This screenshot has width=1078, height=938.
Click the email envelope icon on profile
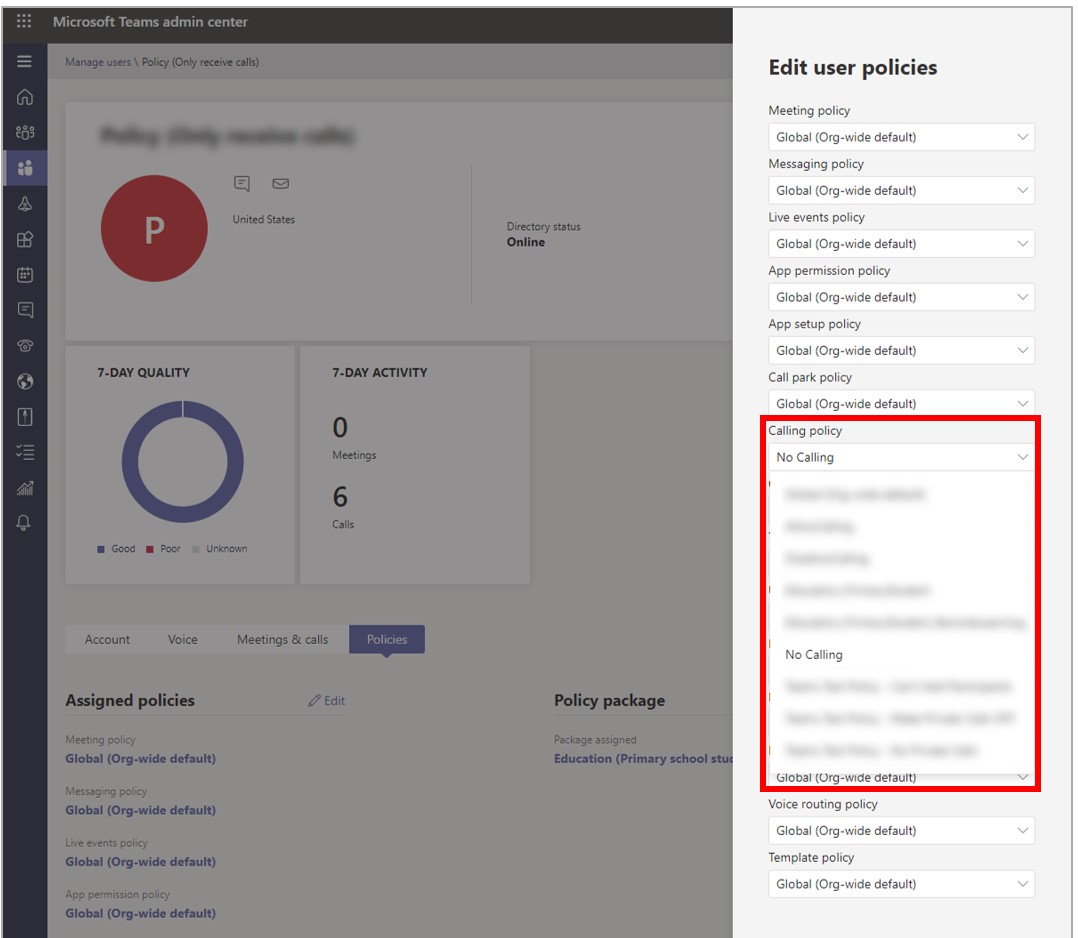pos(280,184)
